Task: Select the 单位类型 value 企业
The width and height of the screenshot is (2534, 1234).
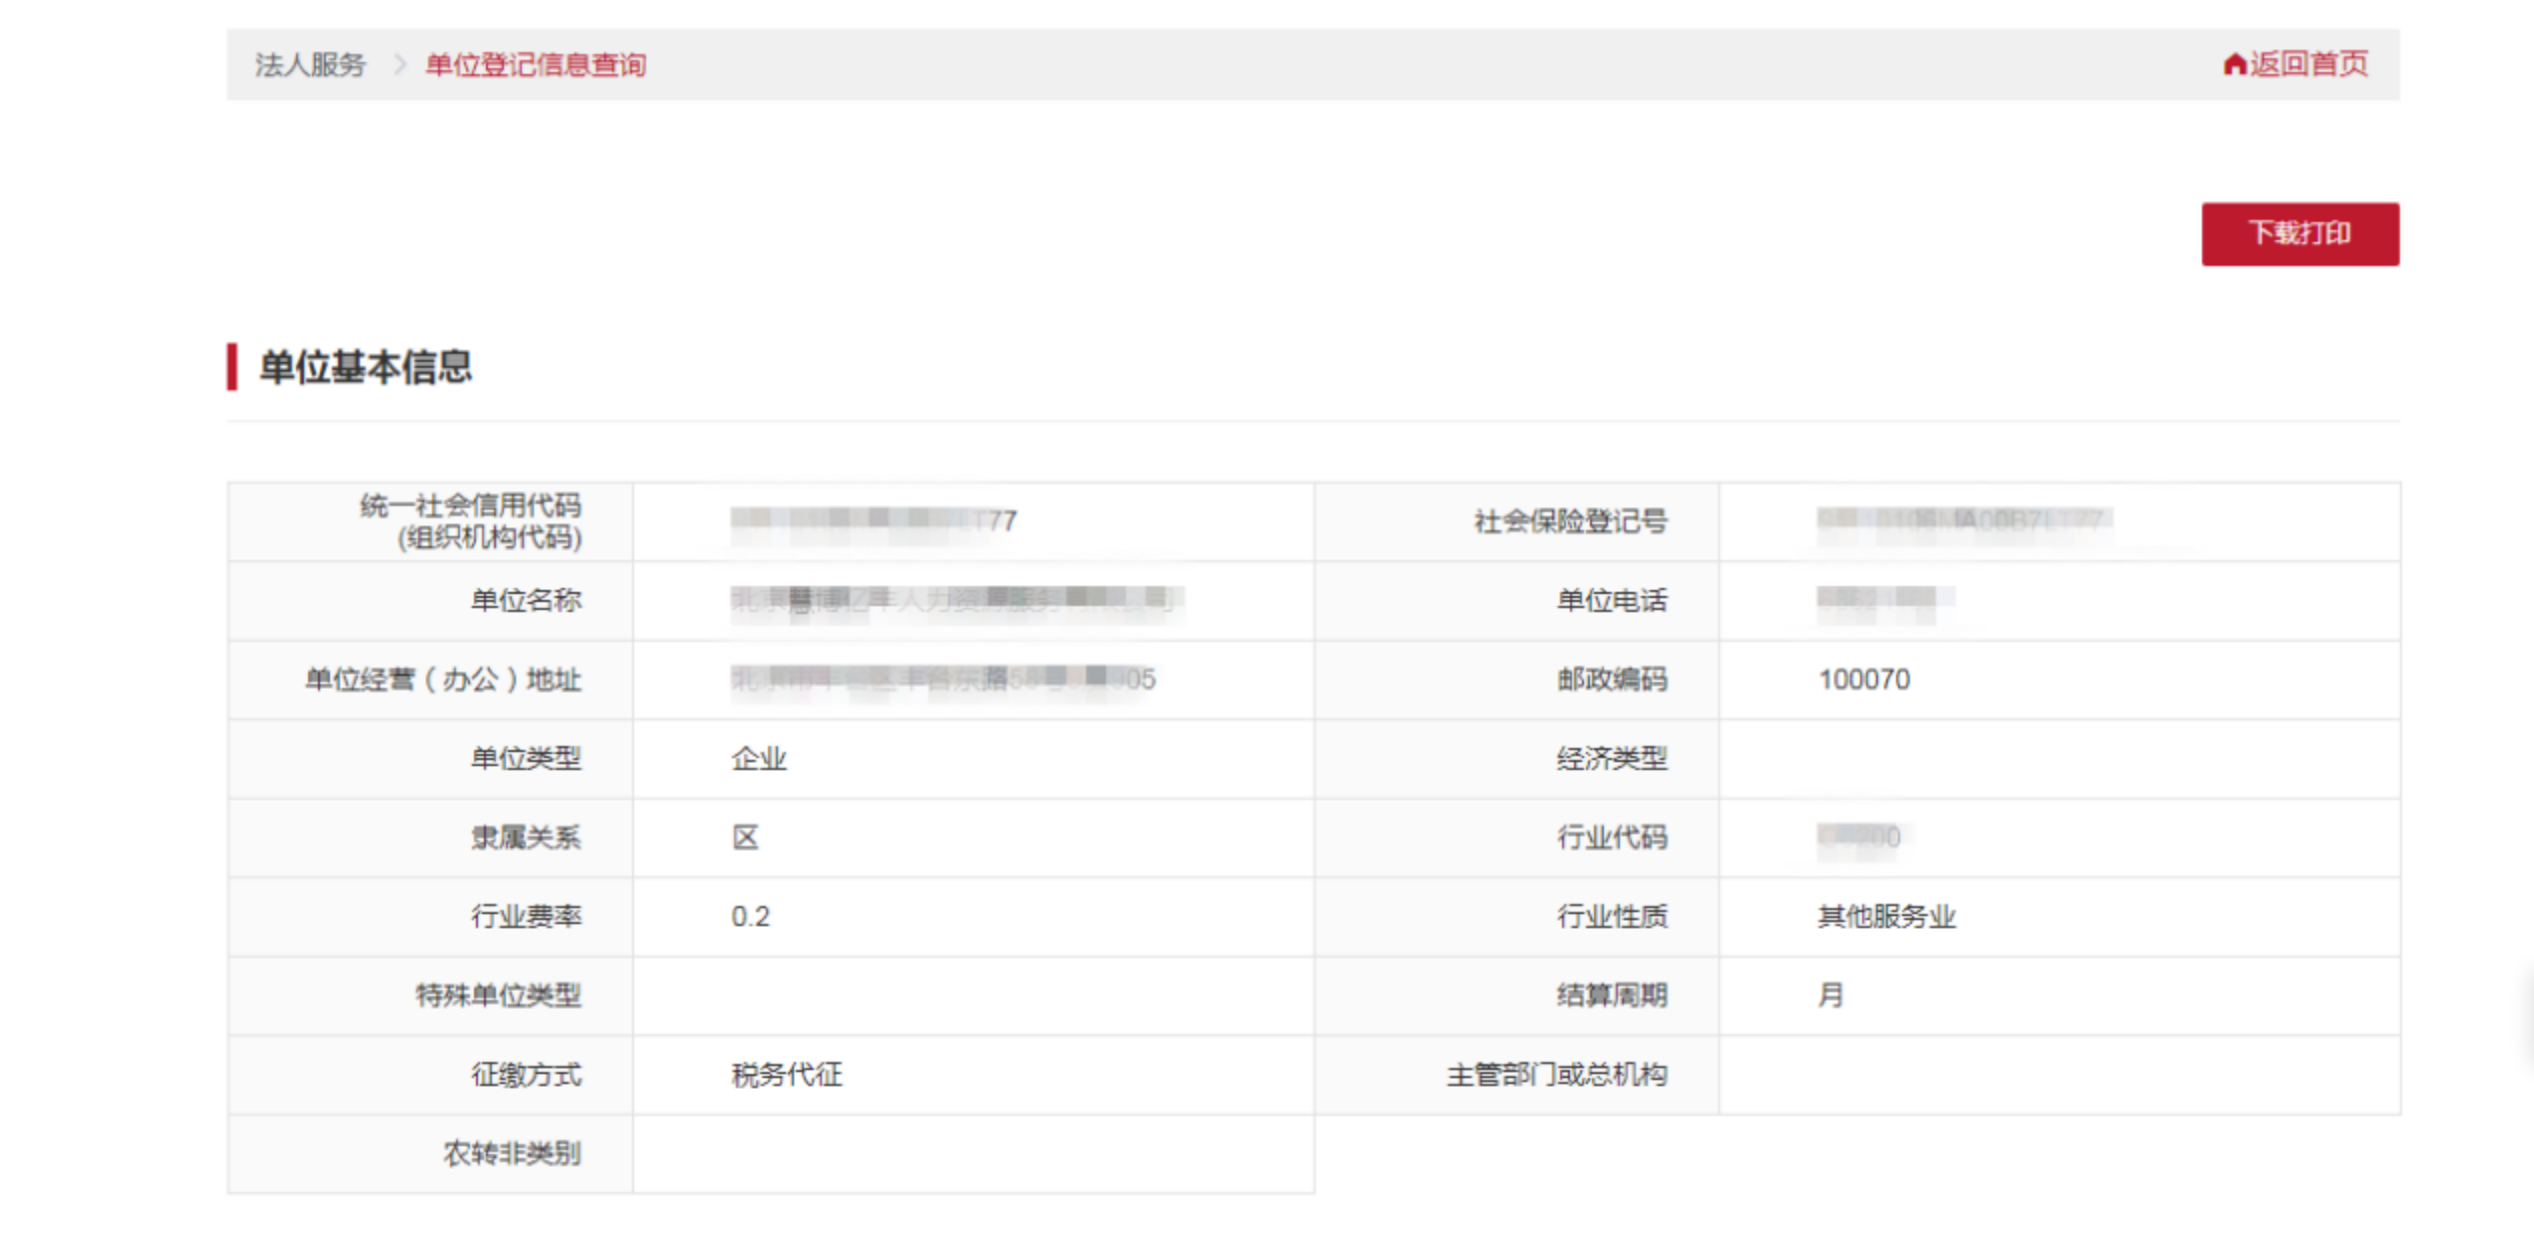Action: point(757,759)
